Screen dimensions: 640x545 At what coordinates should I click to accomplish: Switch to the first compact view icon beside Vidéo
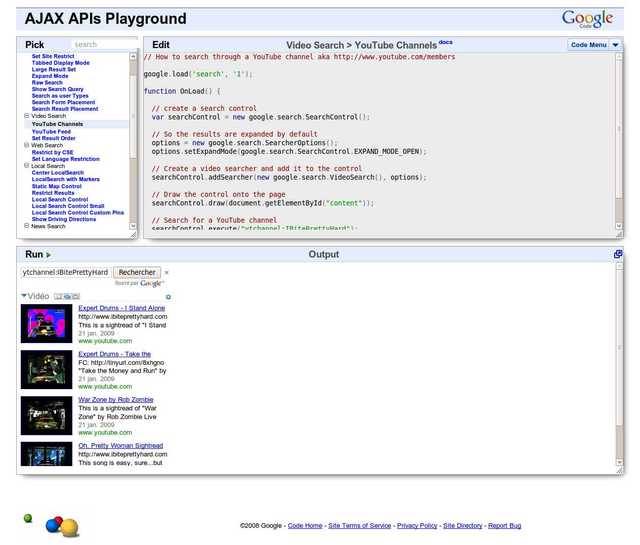click(58, 296)
